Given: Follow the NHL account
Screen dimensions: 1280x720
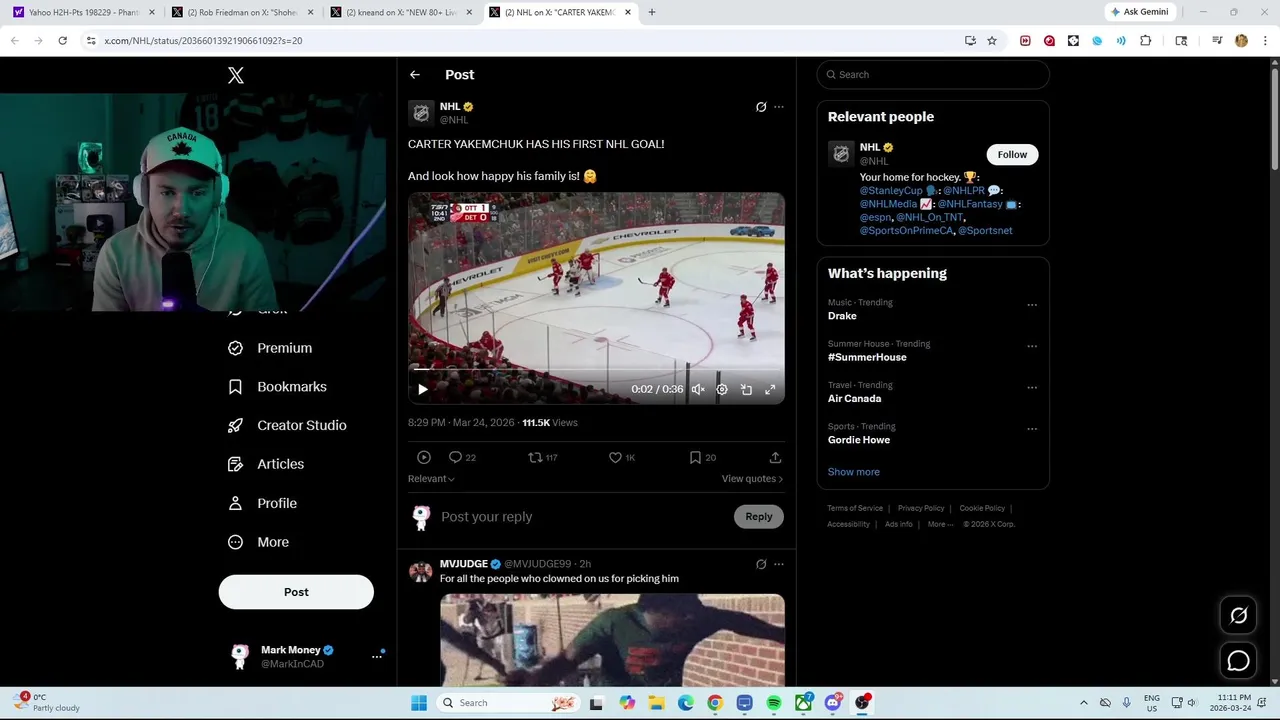Looking at the screenshot, I should click(x=1012, y=154).
